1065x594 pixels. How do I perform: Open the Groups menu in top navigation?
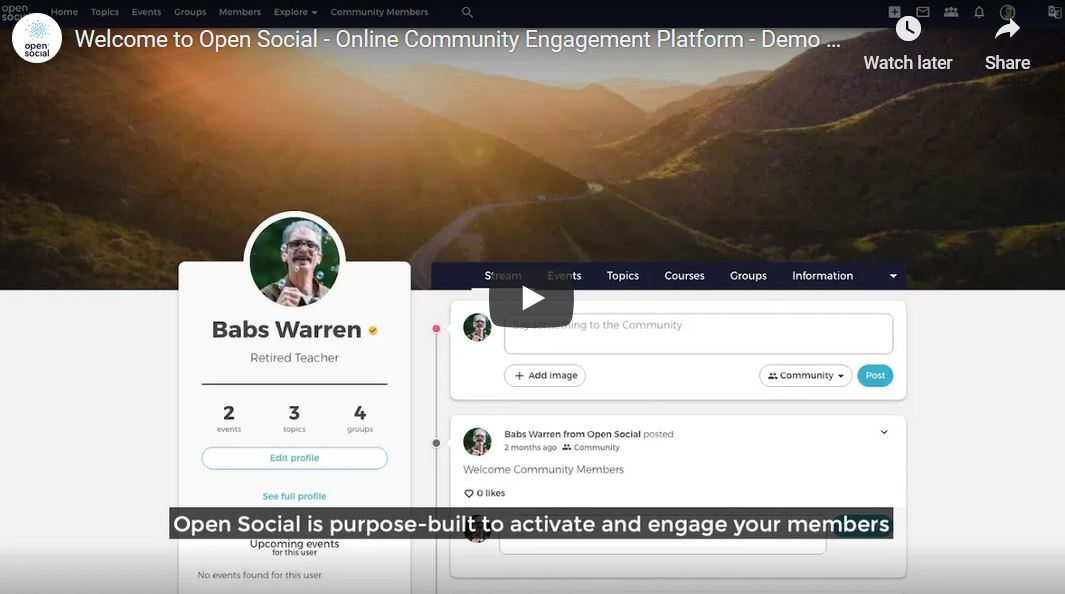coord(189,12)
